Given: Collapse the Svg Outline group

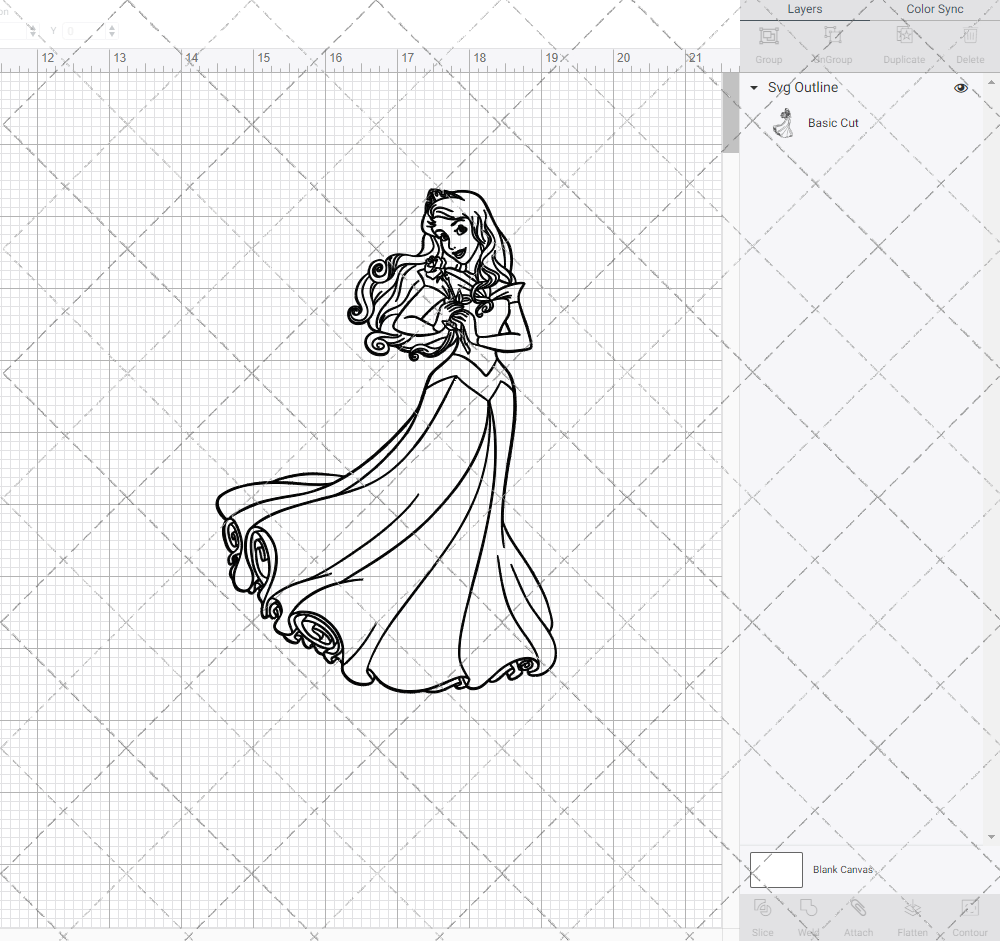Looking at the screenshot, I should coord(753,88).
